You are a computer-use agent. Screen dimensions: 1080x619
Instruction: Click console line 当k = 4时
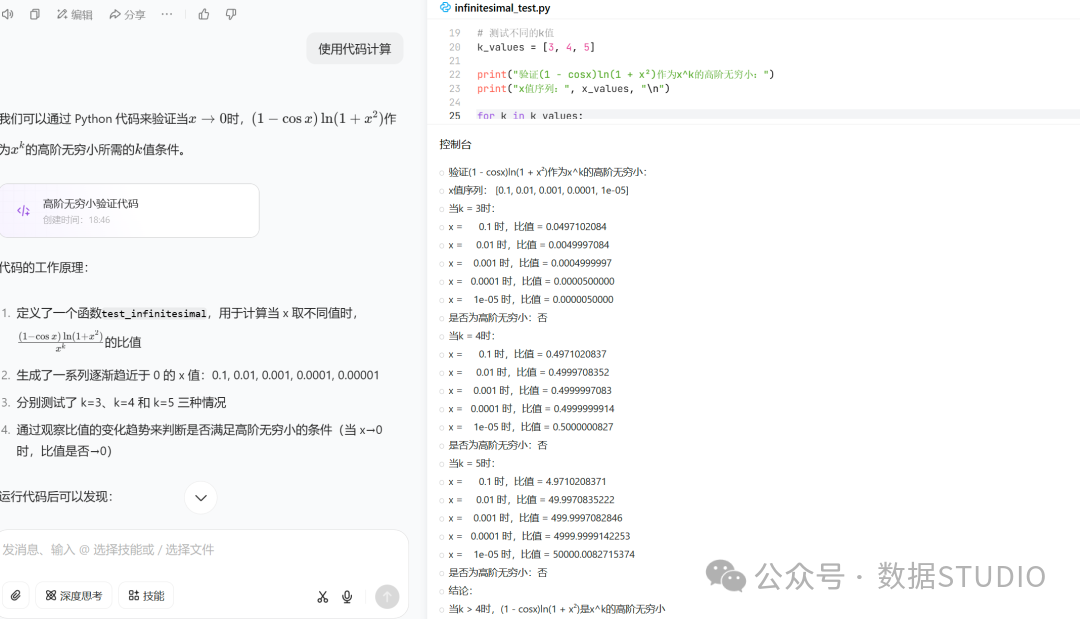pyautogui.click(x=472, y=336)
